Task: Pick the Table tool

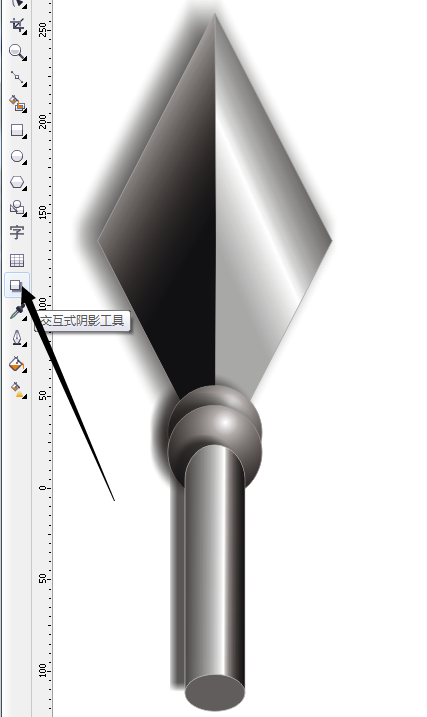Action: coord(17,260)
